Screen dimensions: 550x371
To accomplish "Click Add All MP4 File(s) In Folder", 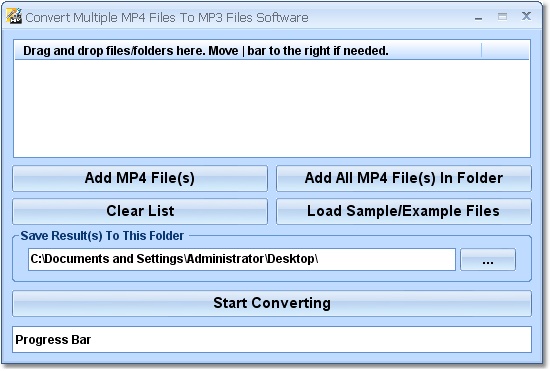I will [404, 178].
